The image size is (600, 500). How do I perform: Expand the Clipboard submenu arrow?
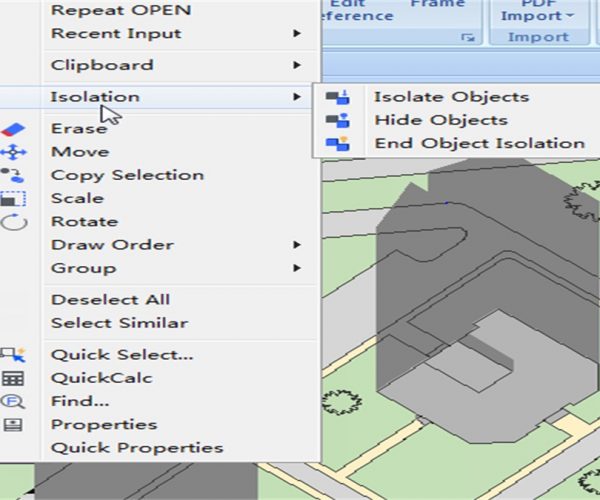click(x=297, y=65)
